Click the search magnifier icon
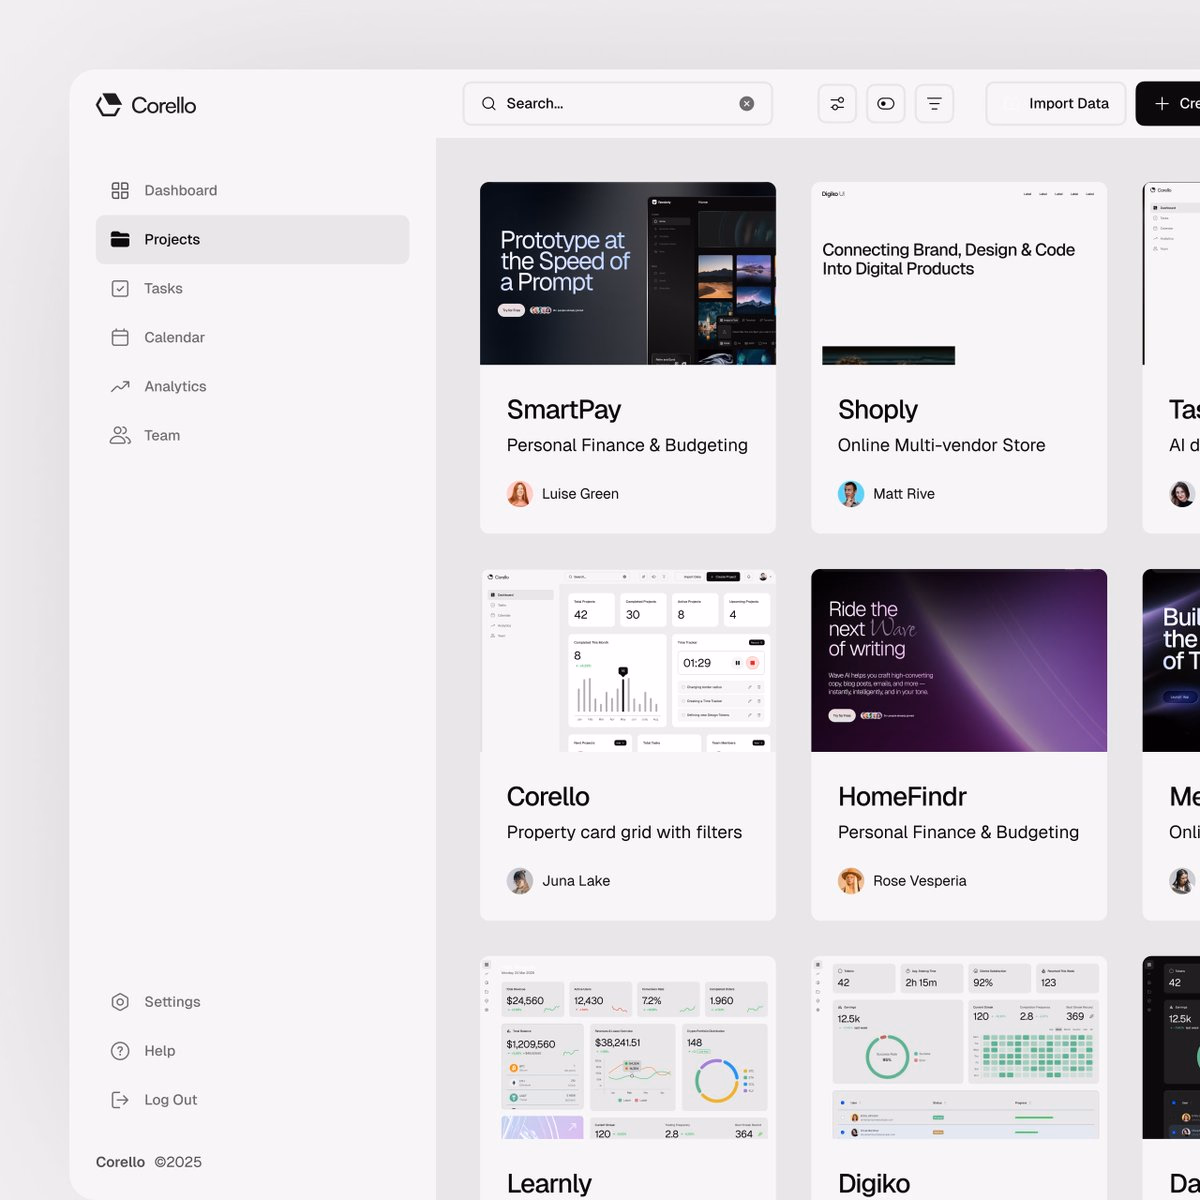 [x=489, y=103]
